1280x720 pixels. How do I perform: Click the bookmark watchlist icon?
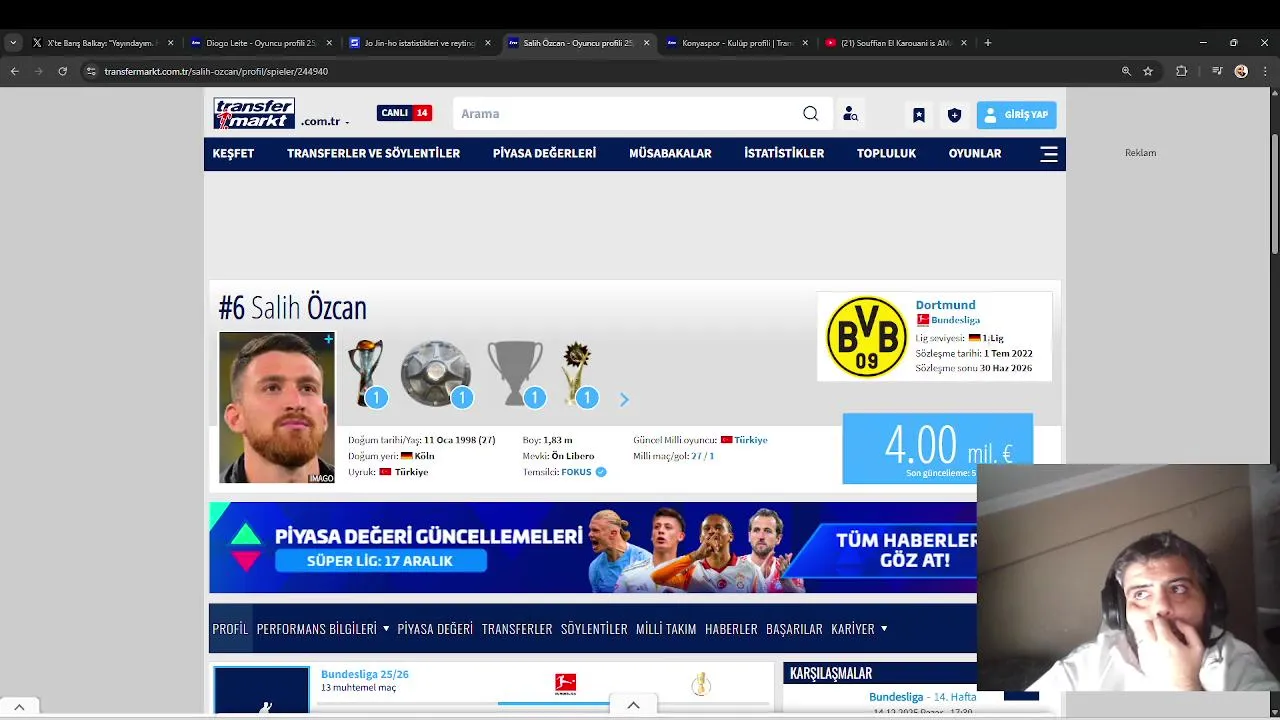918,115
